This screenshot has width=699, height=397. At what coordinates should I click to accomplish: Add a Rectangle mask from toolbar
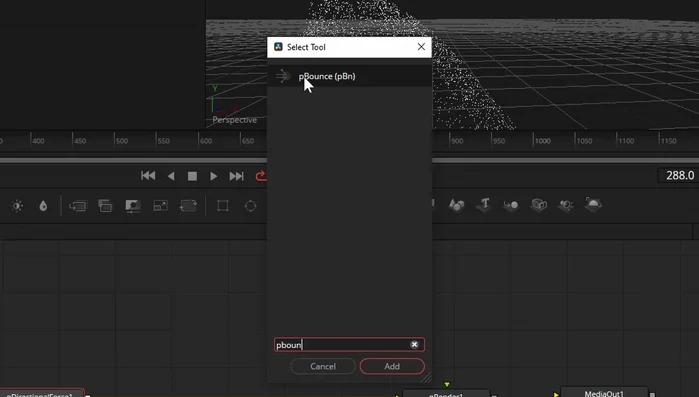coord(223,206)
